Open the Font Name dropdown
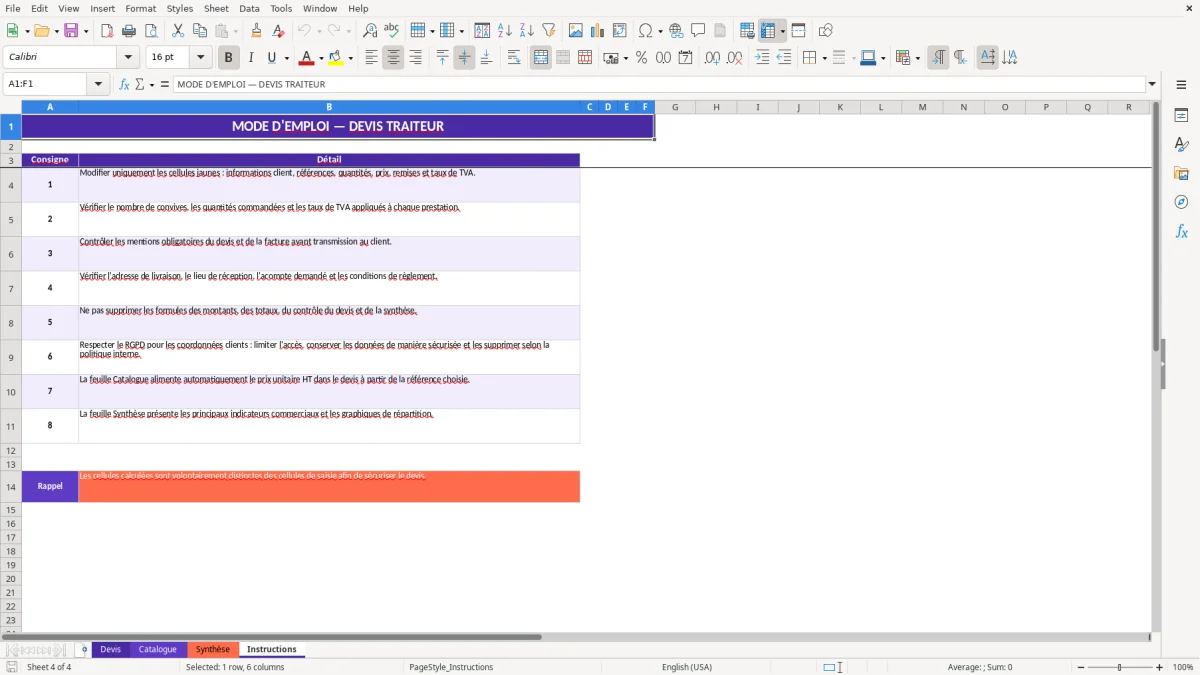Screen dimensions: 1200x675 tap(127, 58)
